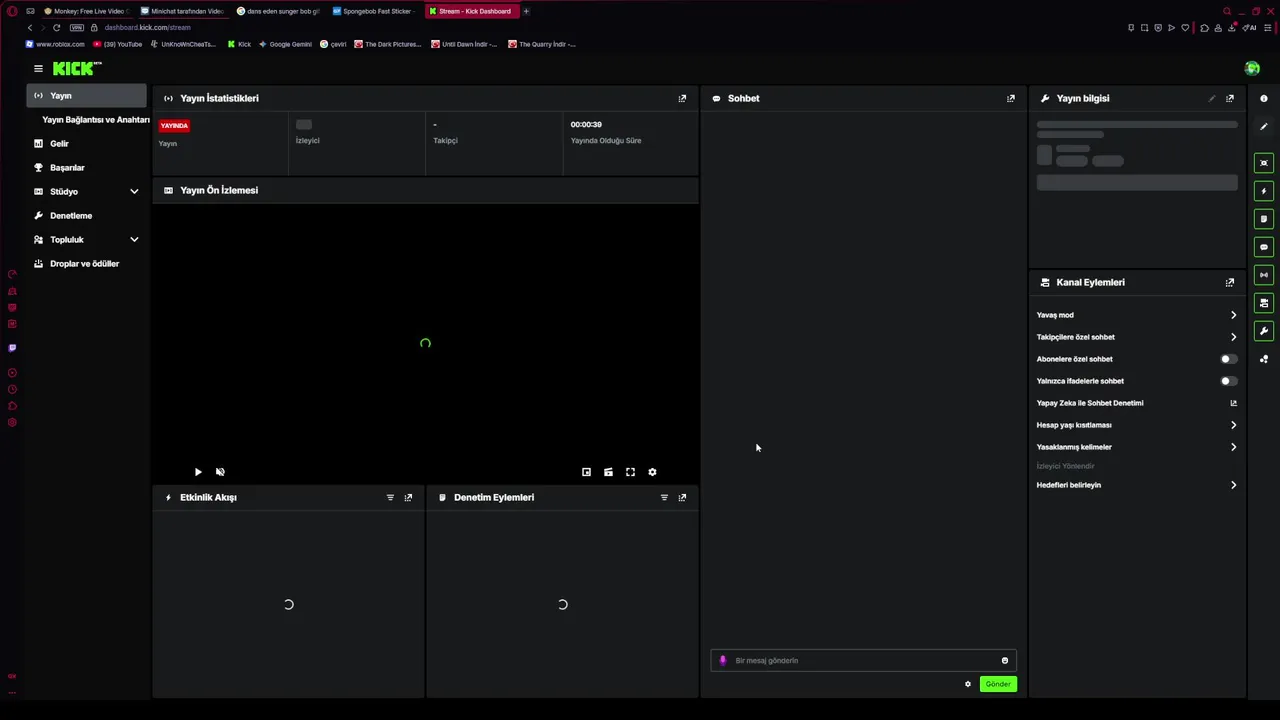Pop out the Yayın İstatistikleri panel
The width and height of the screenshot is (1280, 720).
click(x=682, y=98)
